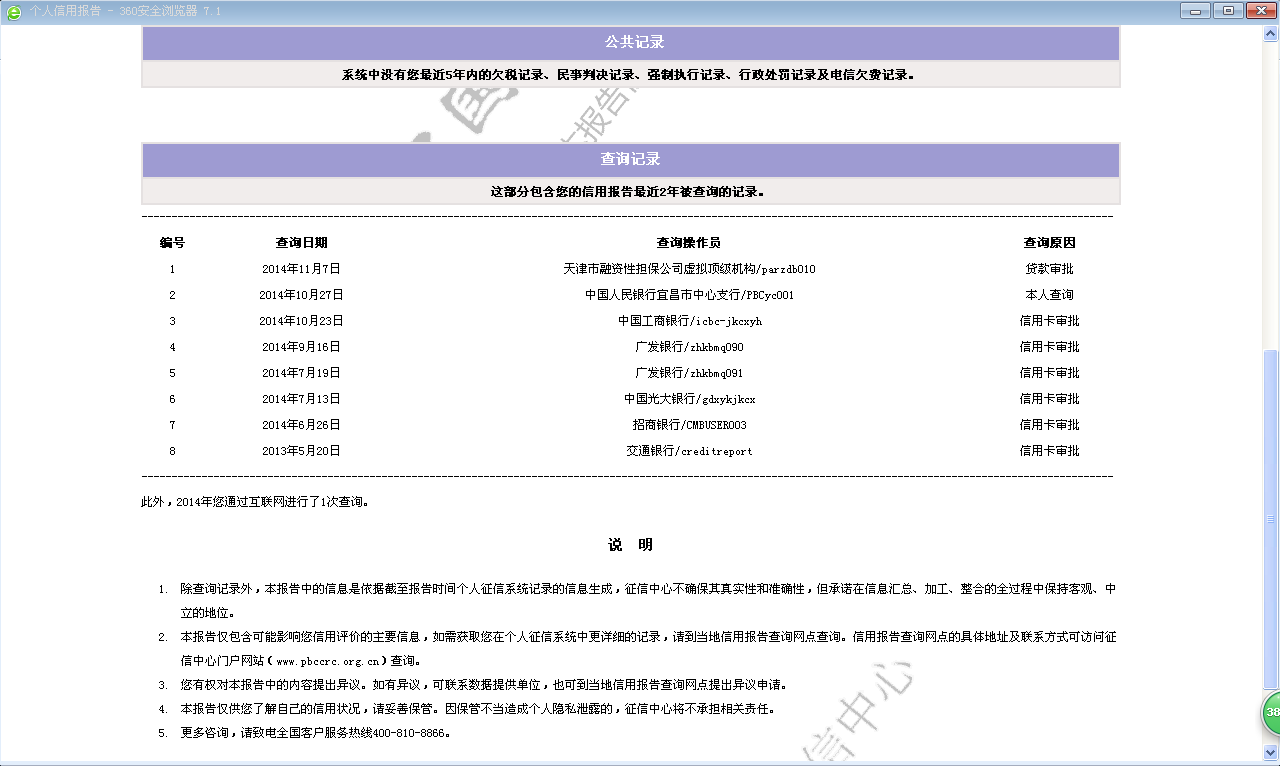Viewport: 1280px width, 766px height.
Task: Click the 编号 cell of the 中国光大银行 row
Action: point(172,399)
